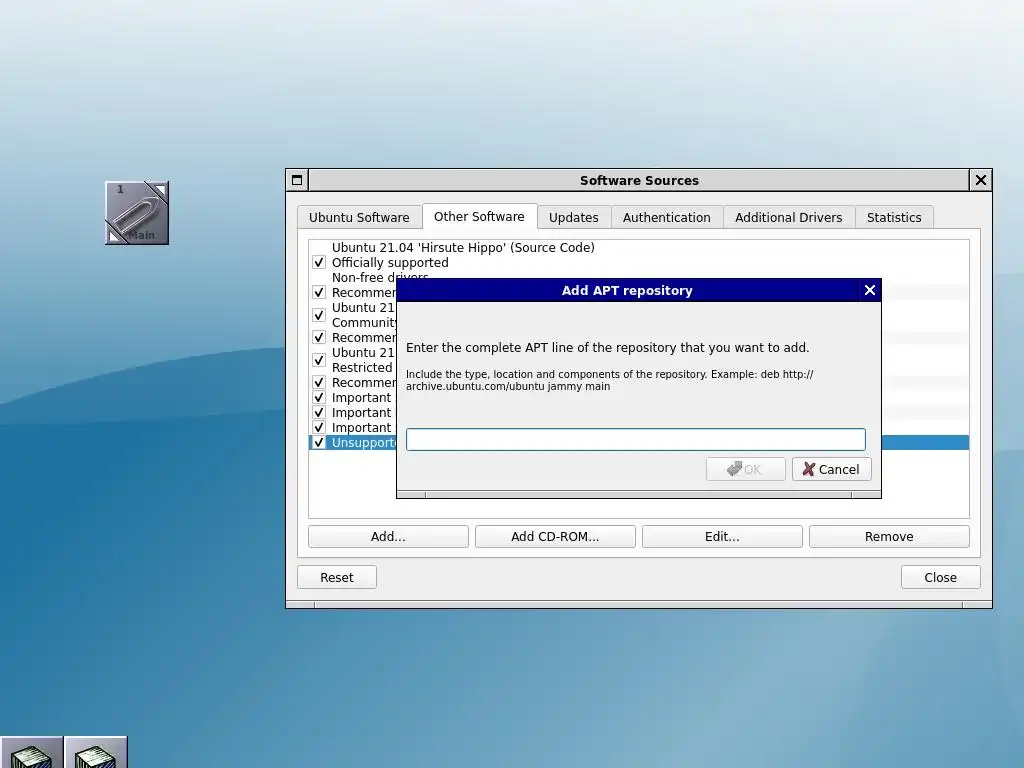1024x768 pixels.
Task: Toggle the second Recommended source checkbox
Action: [319, 338]
